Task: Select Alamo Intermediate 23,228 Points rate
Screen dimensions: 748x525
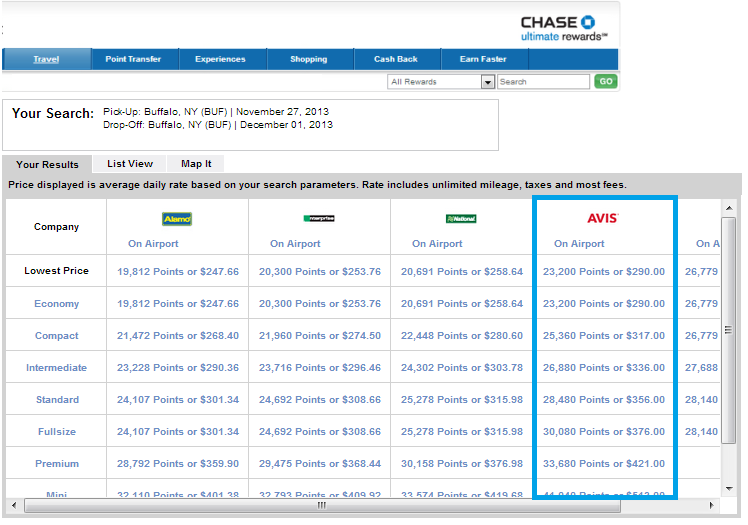Action: tap(178, 368)
